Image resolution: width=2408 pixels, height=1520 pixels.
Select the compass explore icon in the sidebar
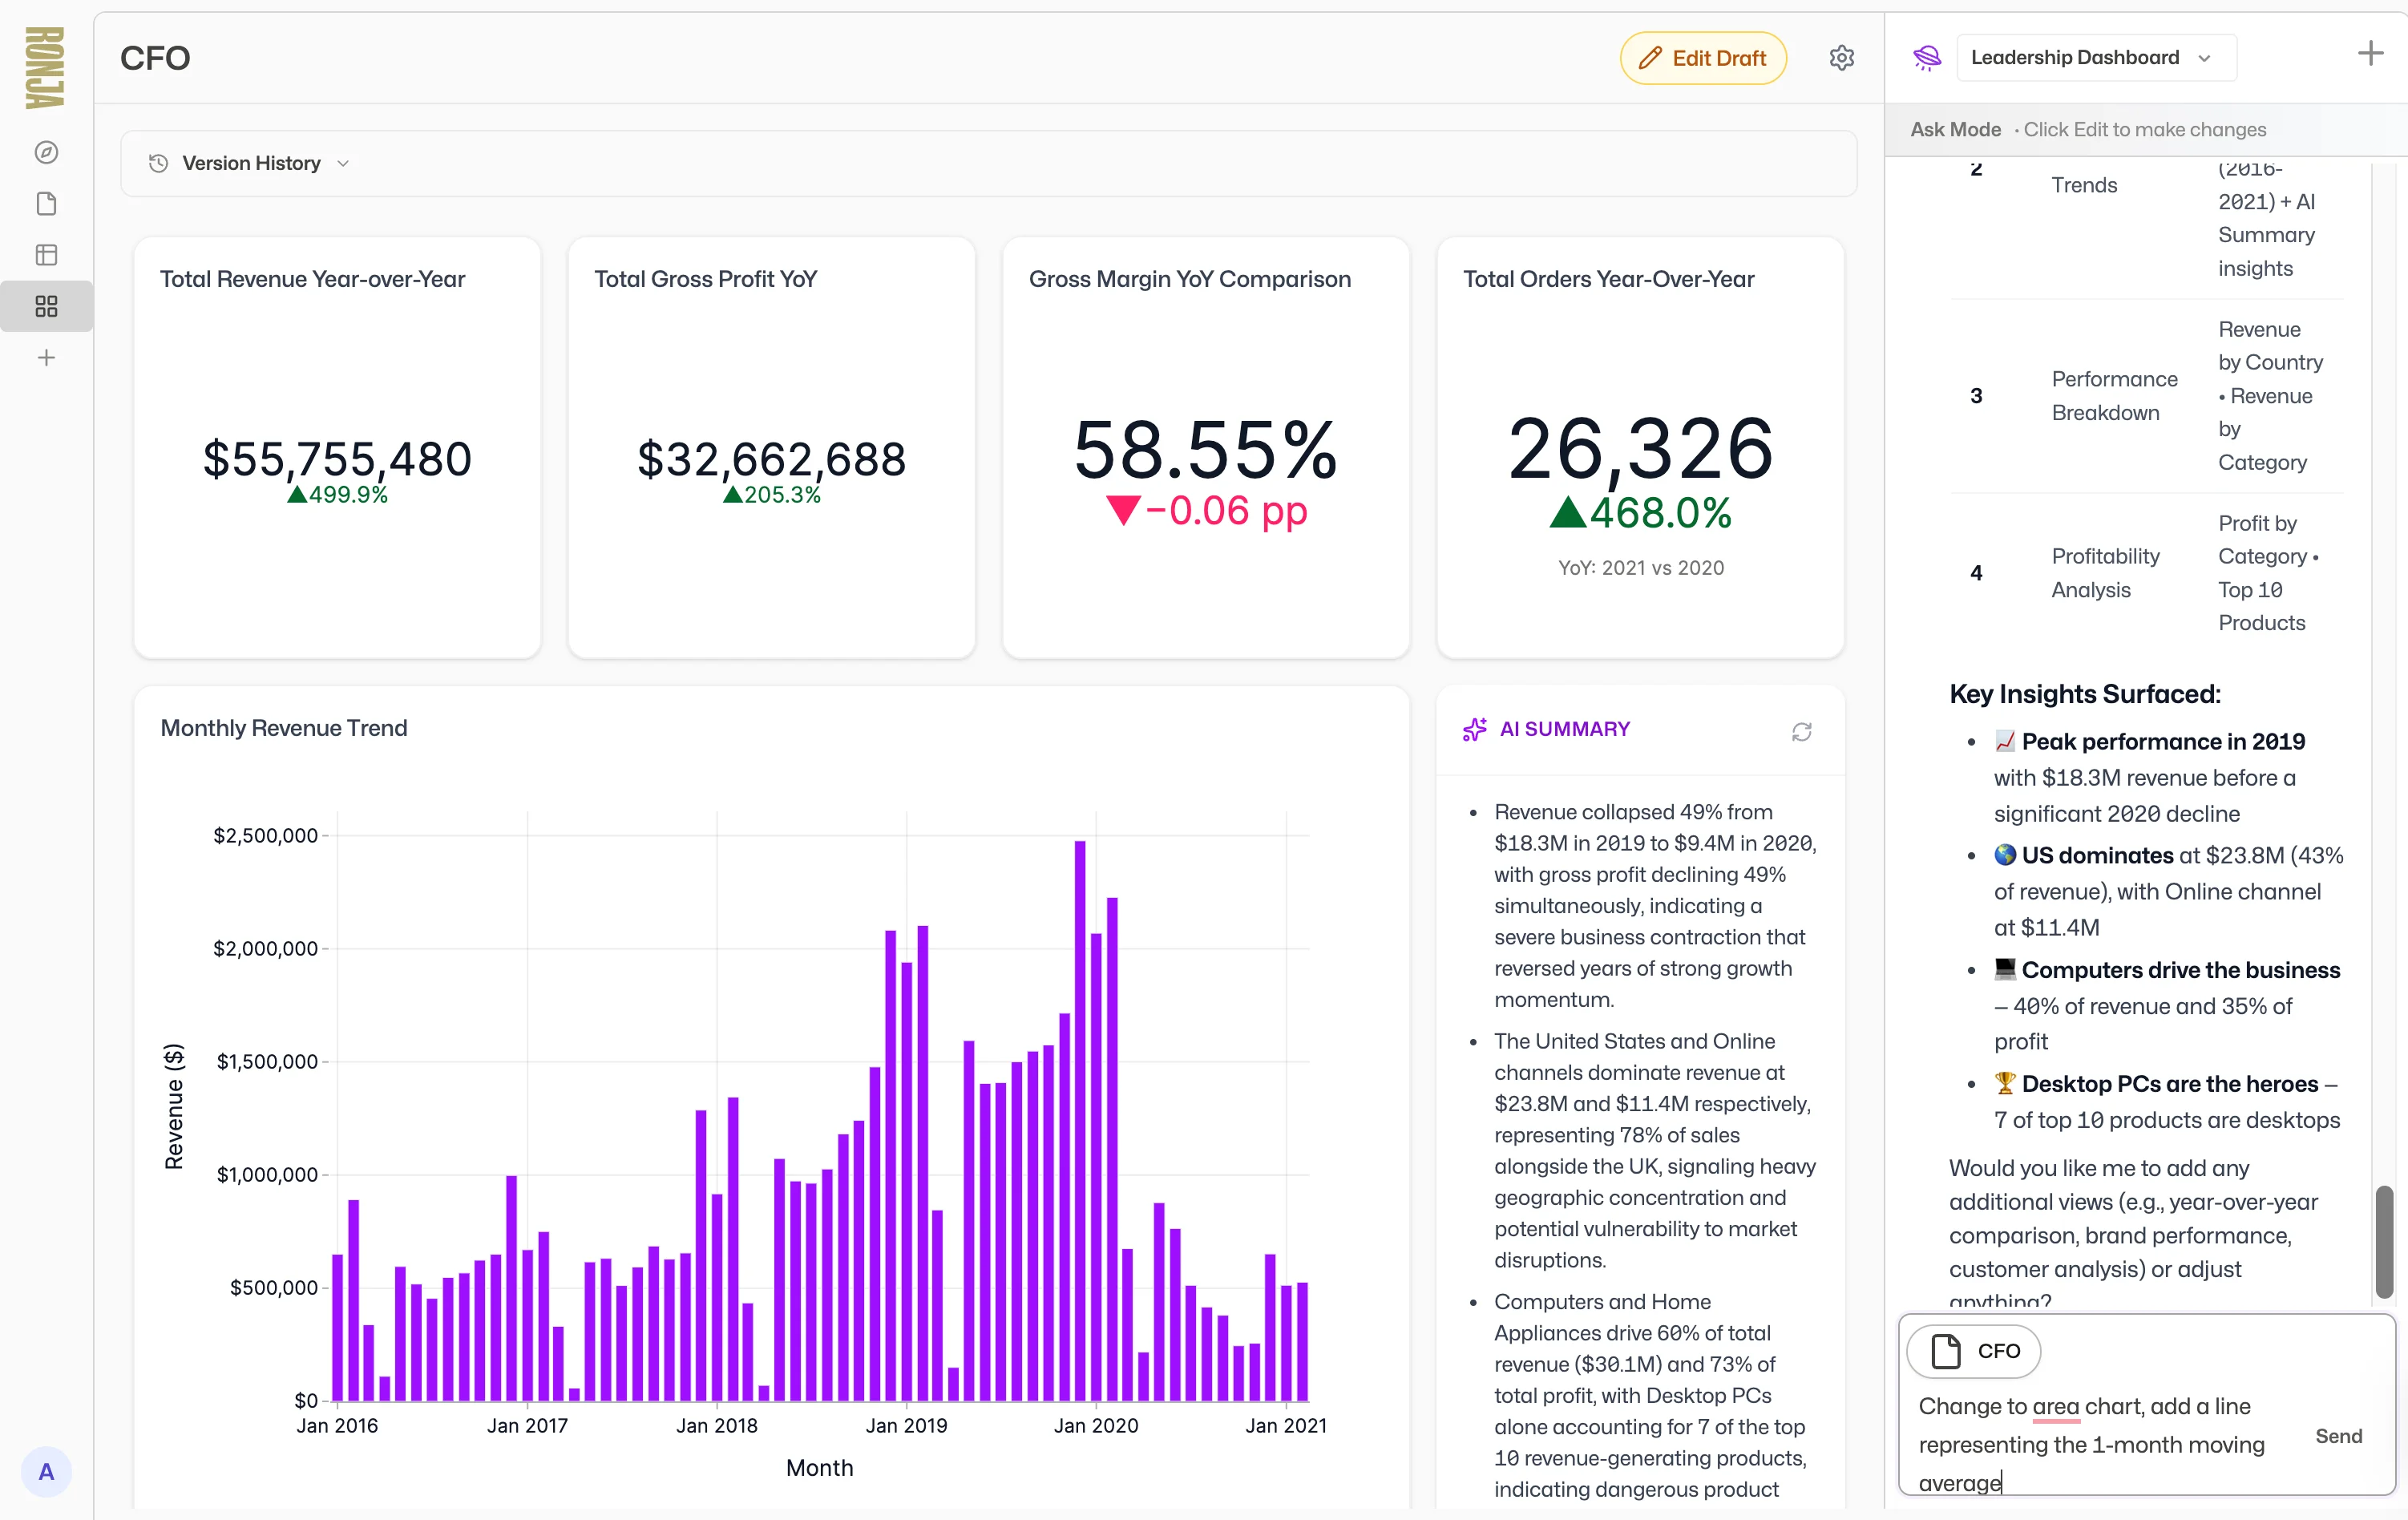[x=46, y=153]
